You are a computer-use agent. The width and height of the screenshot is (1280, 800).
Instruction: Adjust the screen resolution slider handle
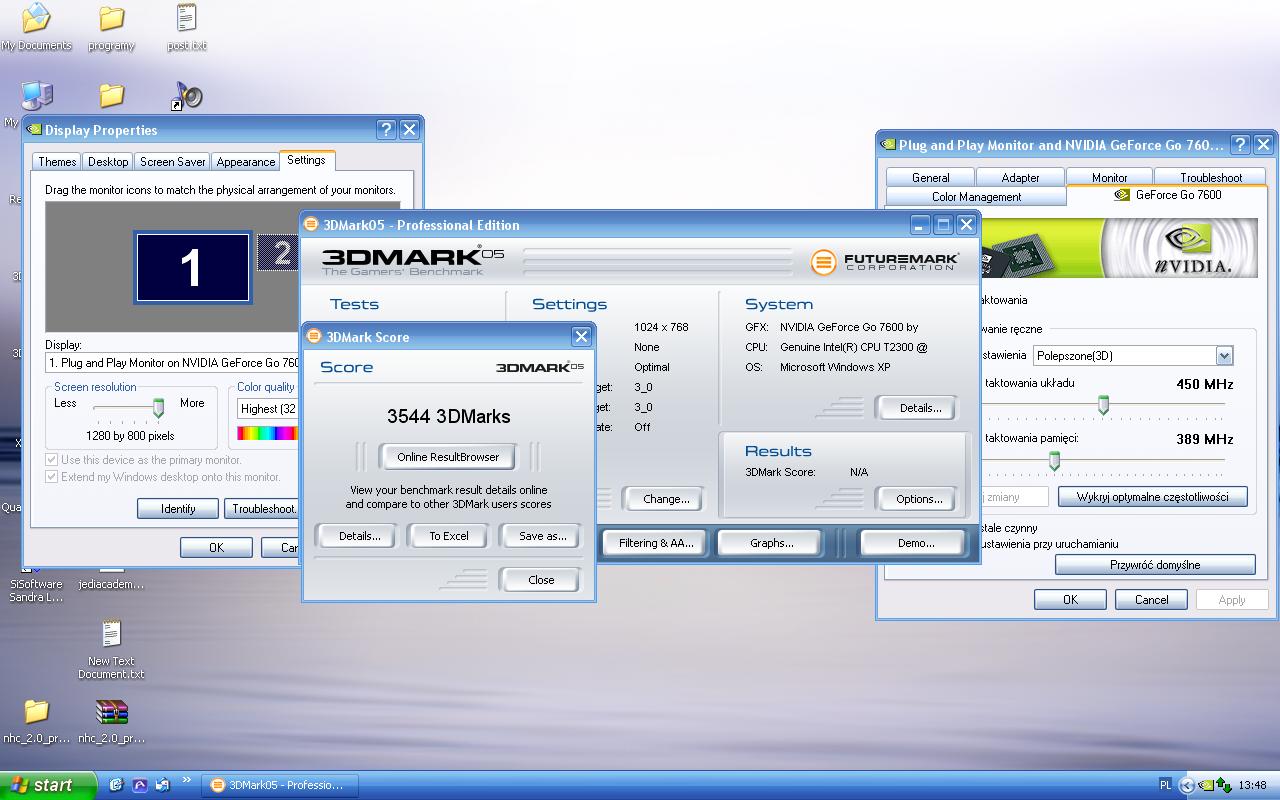[x=158, y=406]
